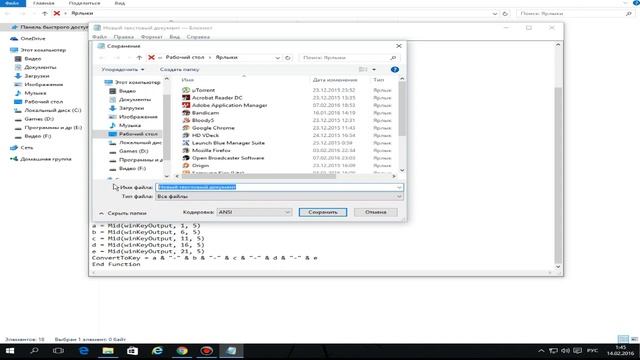Open the Упорядочить dropdown
The image size is (640, 360).
pyautogui.click(x=123, y=70)
